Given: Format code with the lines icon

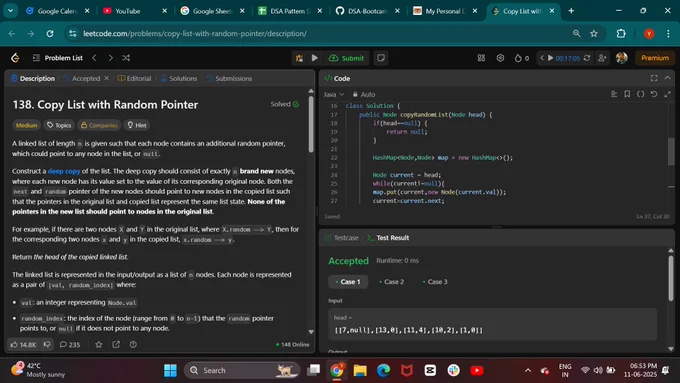Looking at the screenshot, I should (x=614, y=94).
